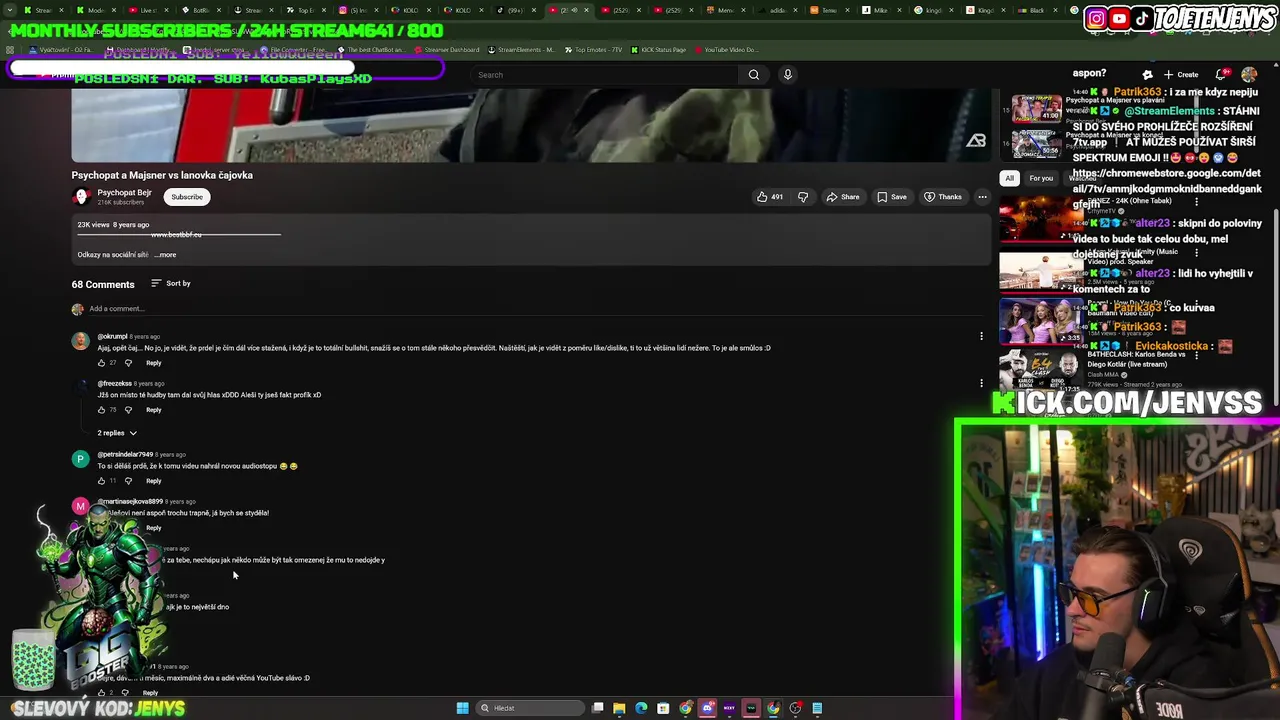Screen dimensions: 1280x720
Task: Dislike the comment by @petrsindelar7949
Action: 128,481
